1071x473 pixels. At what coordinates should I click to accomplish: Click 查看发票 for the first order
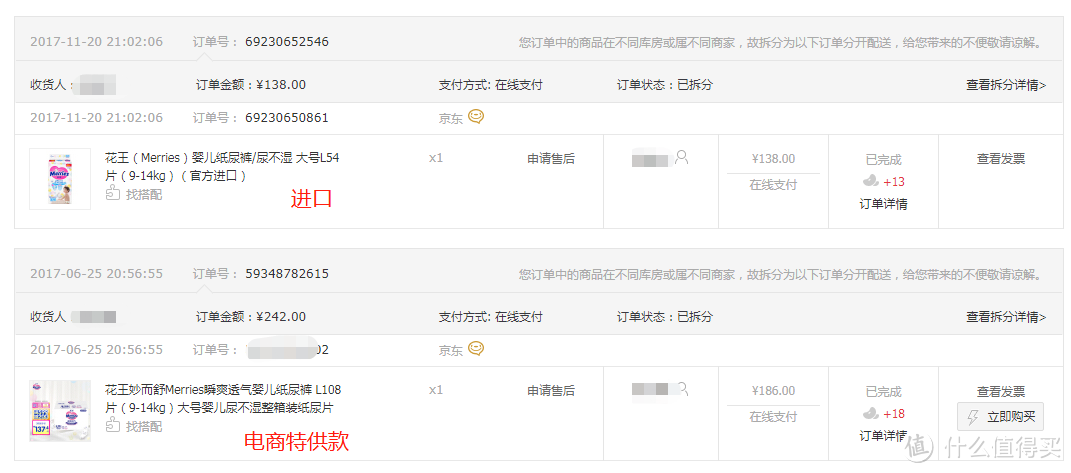(1001, 159)
